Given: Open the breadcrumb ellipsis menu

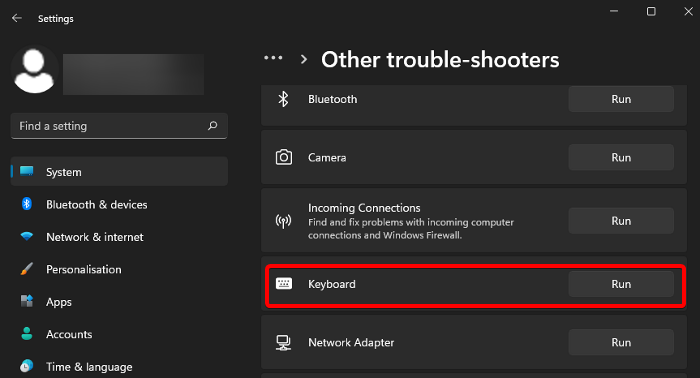Looking at the screenshot, I should point(273,58).
